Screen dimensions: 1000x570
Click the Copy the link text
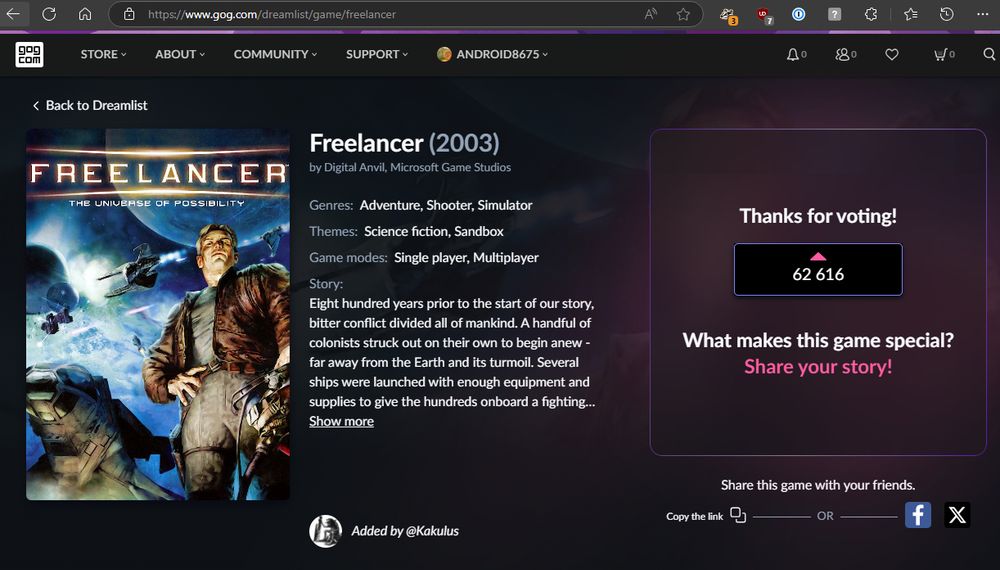click(x=695, y=516)
